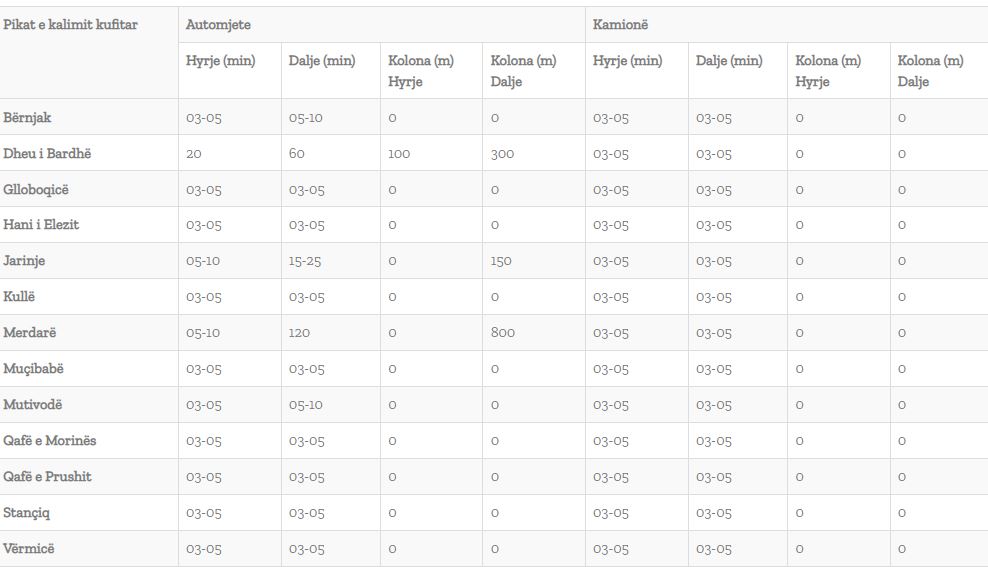Click the Stançiq border point name

point(26,513)
